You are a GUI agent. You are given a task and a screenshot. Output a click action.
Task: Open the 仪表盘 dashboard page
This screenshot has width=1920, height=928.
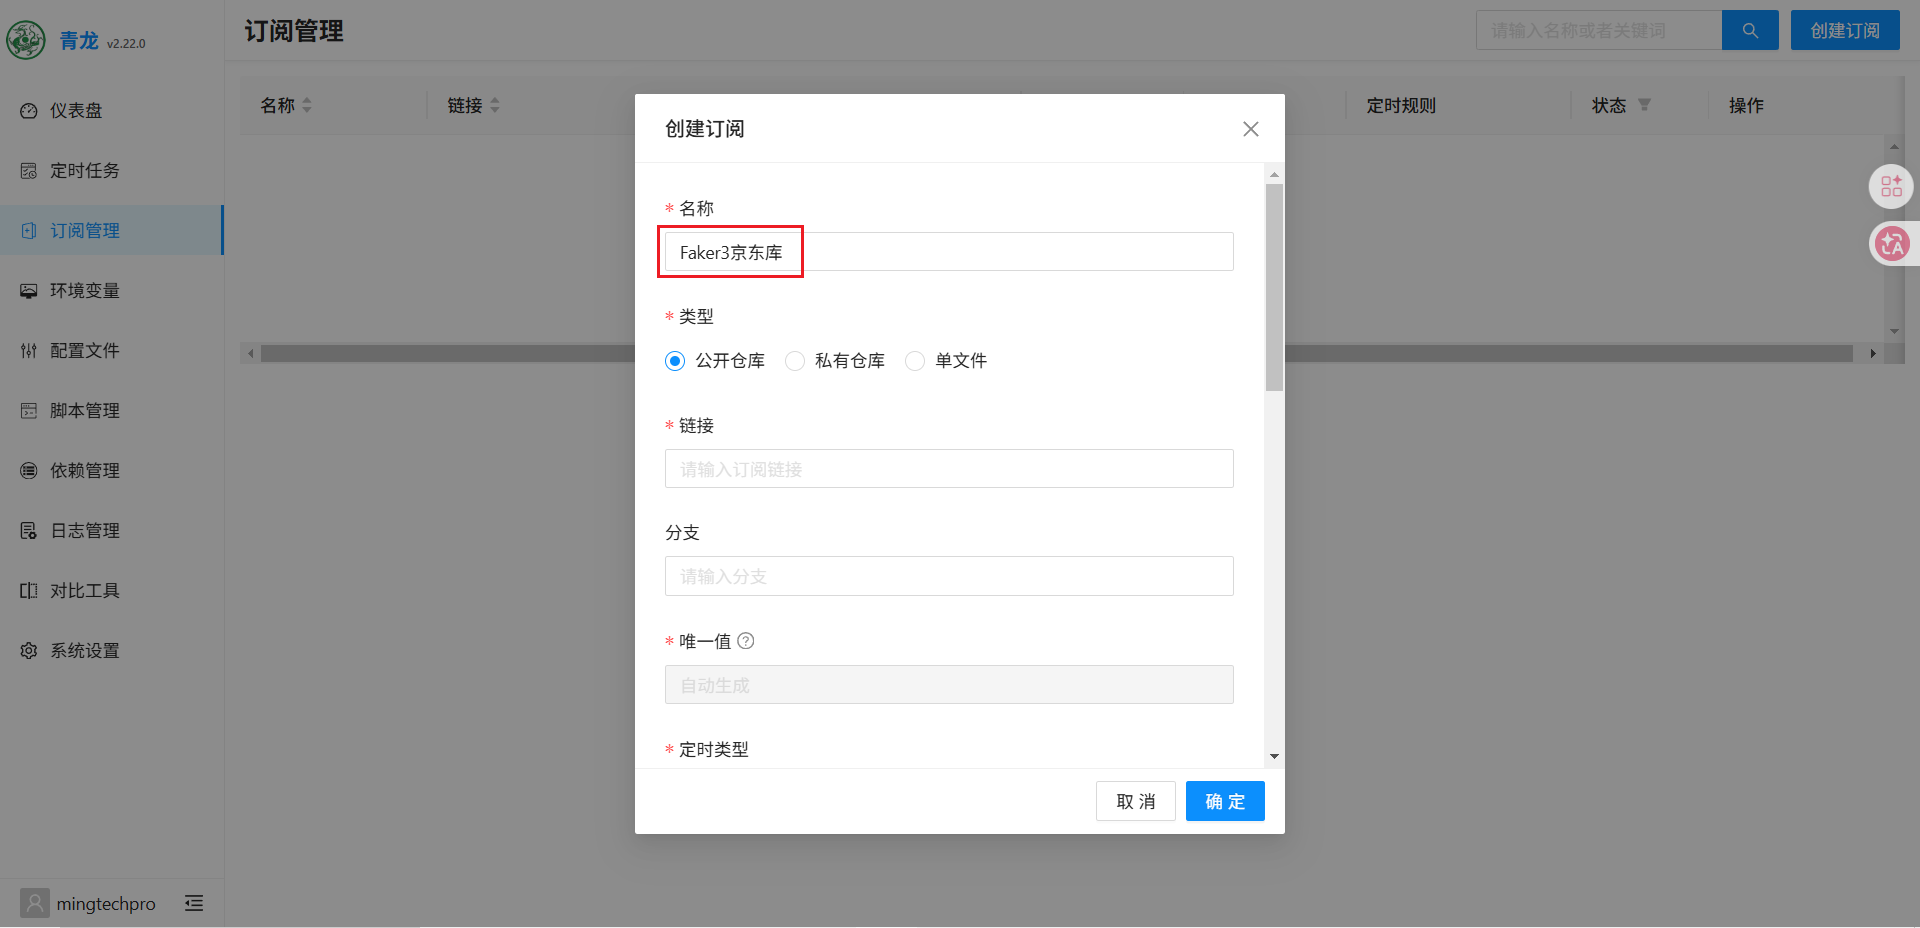point(76,110)
